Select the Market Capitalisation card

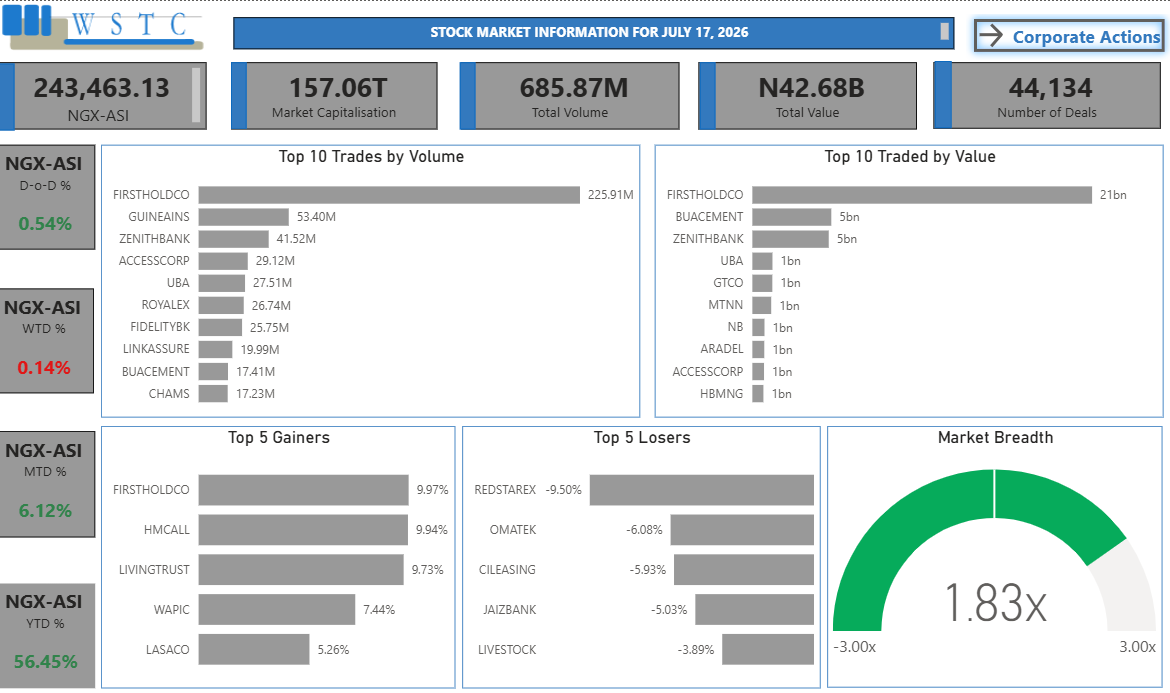click(334, 96)
